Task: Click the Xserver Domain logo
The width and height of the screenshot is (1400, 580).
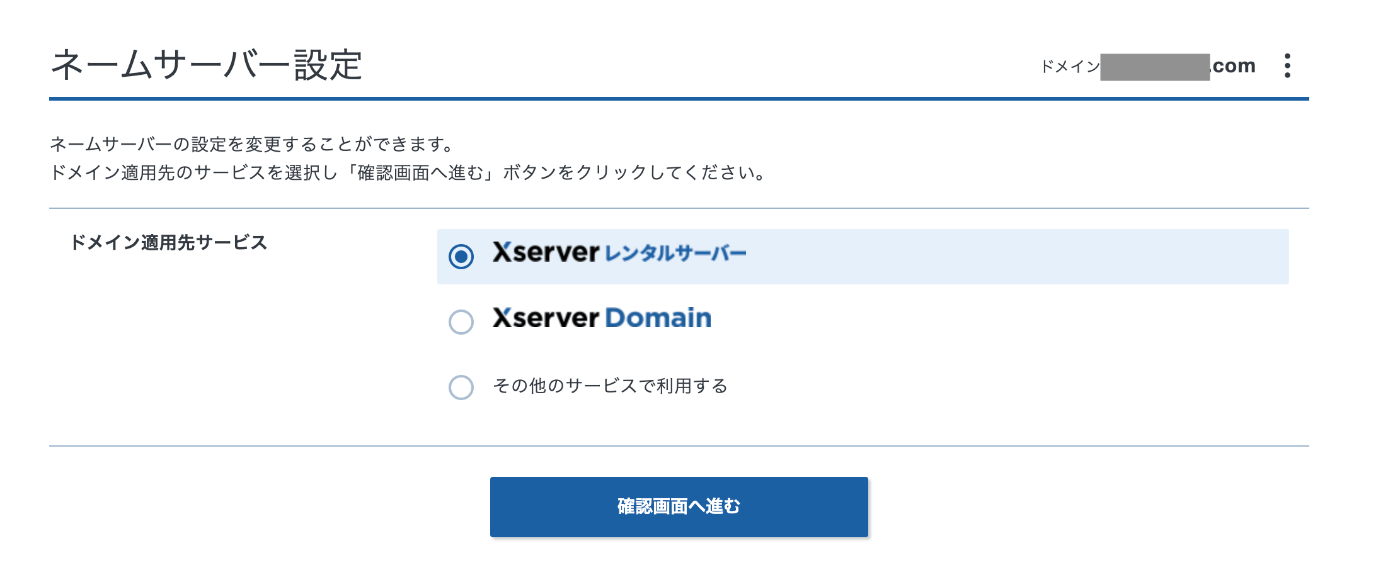Action: (x=602, y=319)
